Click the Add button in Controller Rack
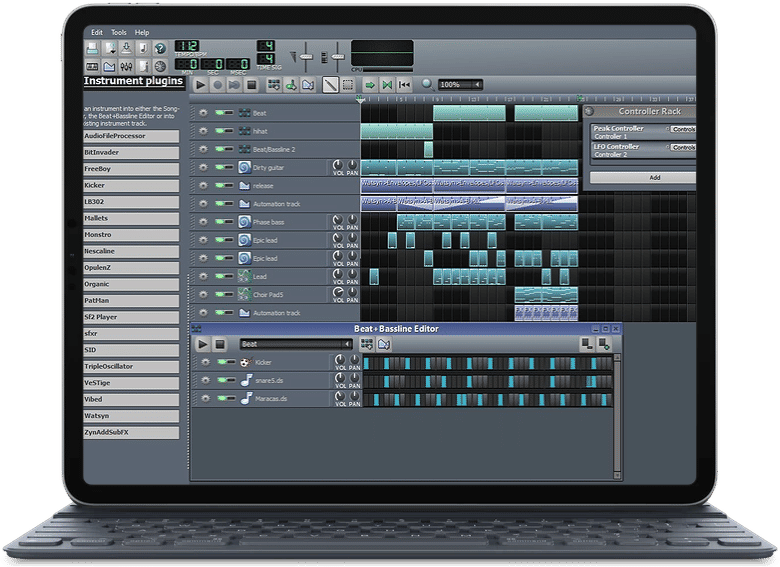Image resolution: width=780 pixels, height=567 pixels. (x=643, y=178)
